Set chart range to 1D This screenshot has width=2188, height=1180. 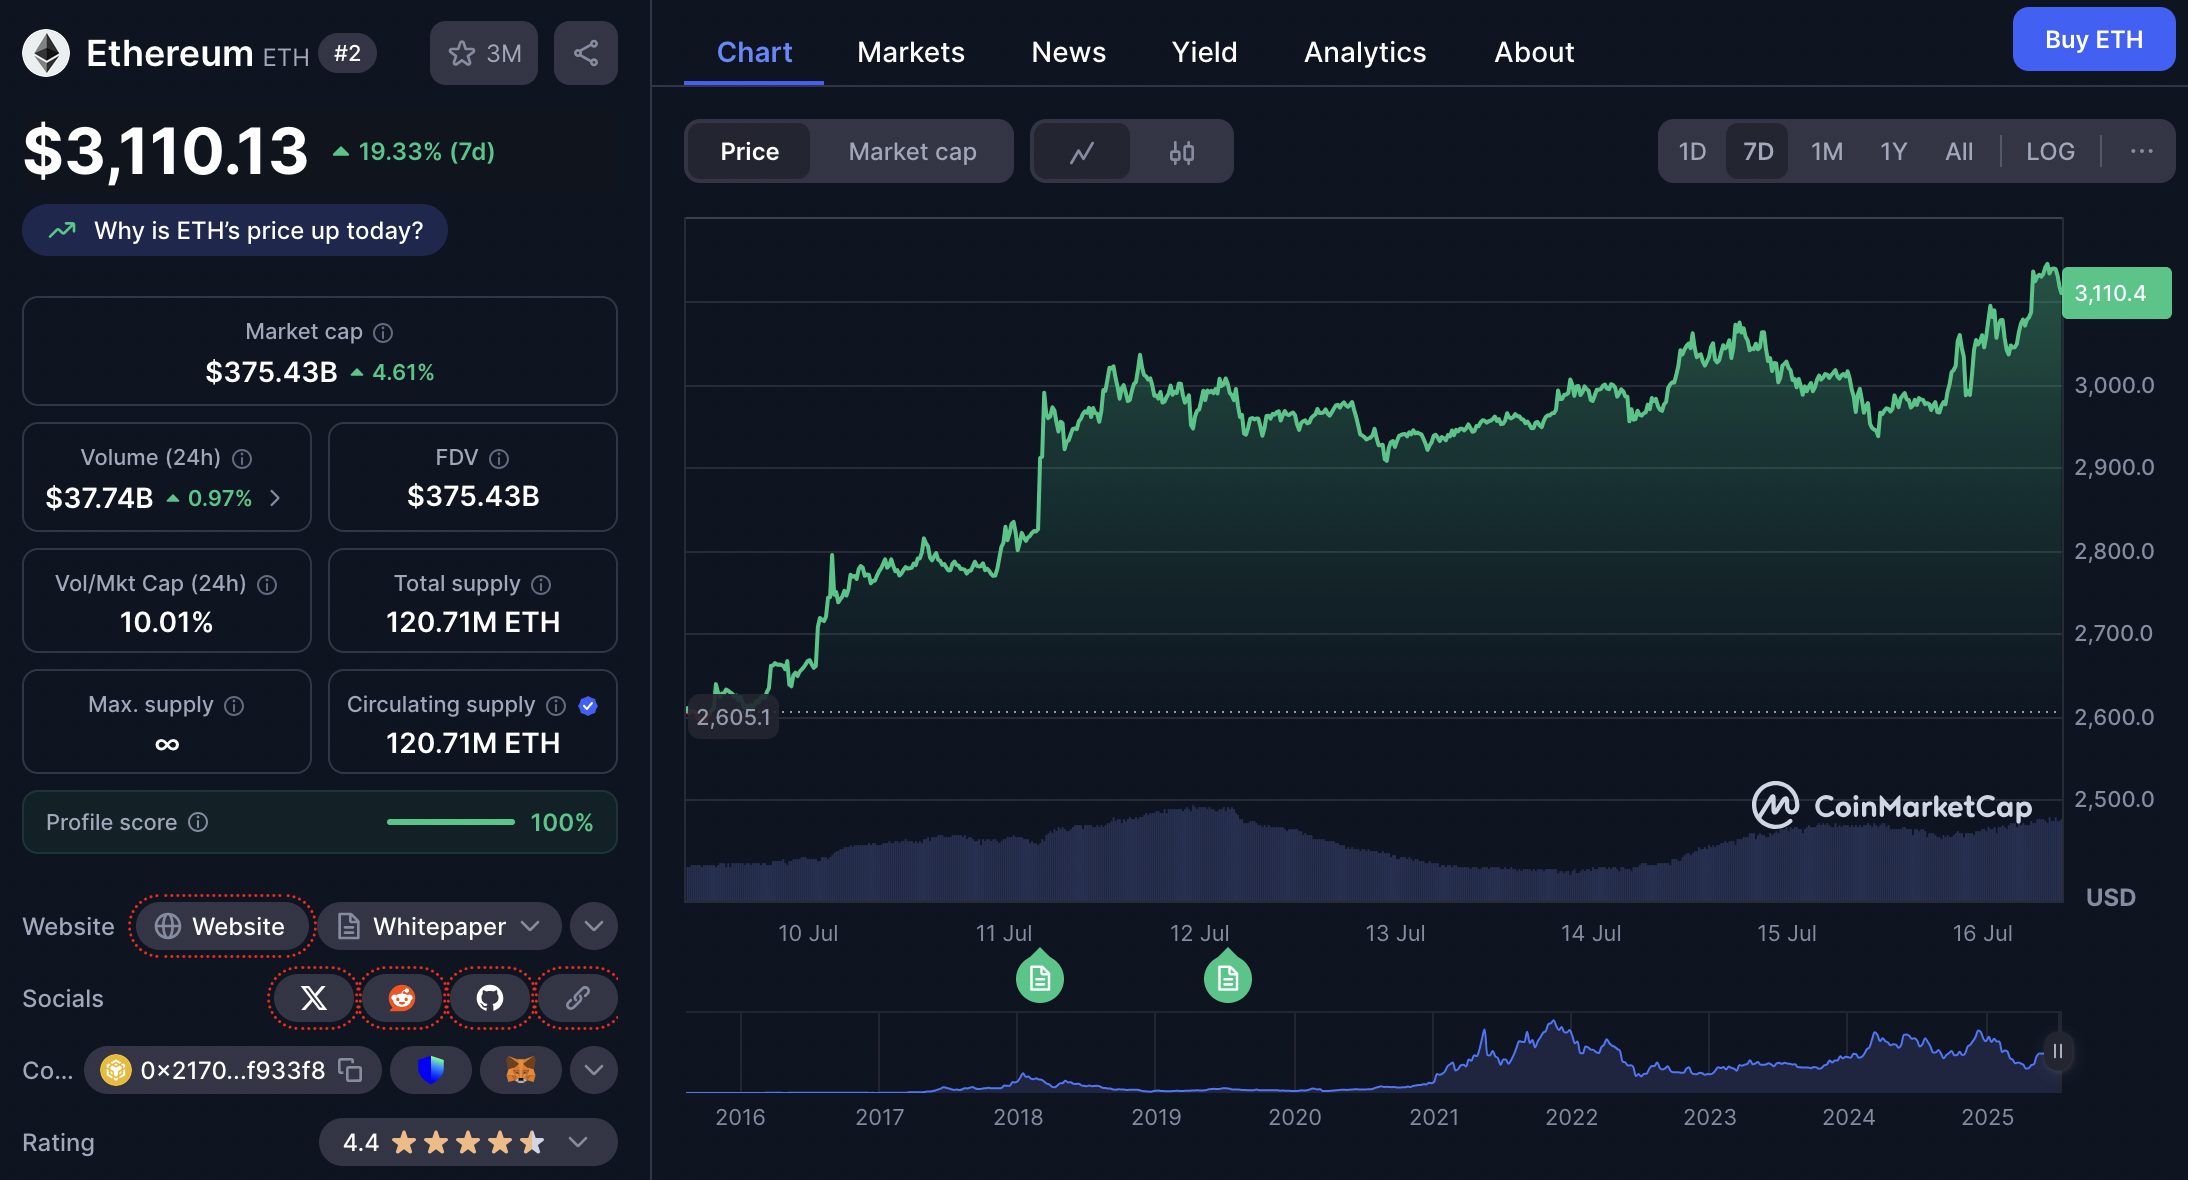tap(1692, 152)
